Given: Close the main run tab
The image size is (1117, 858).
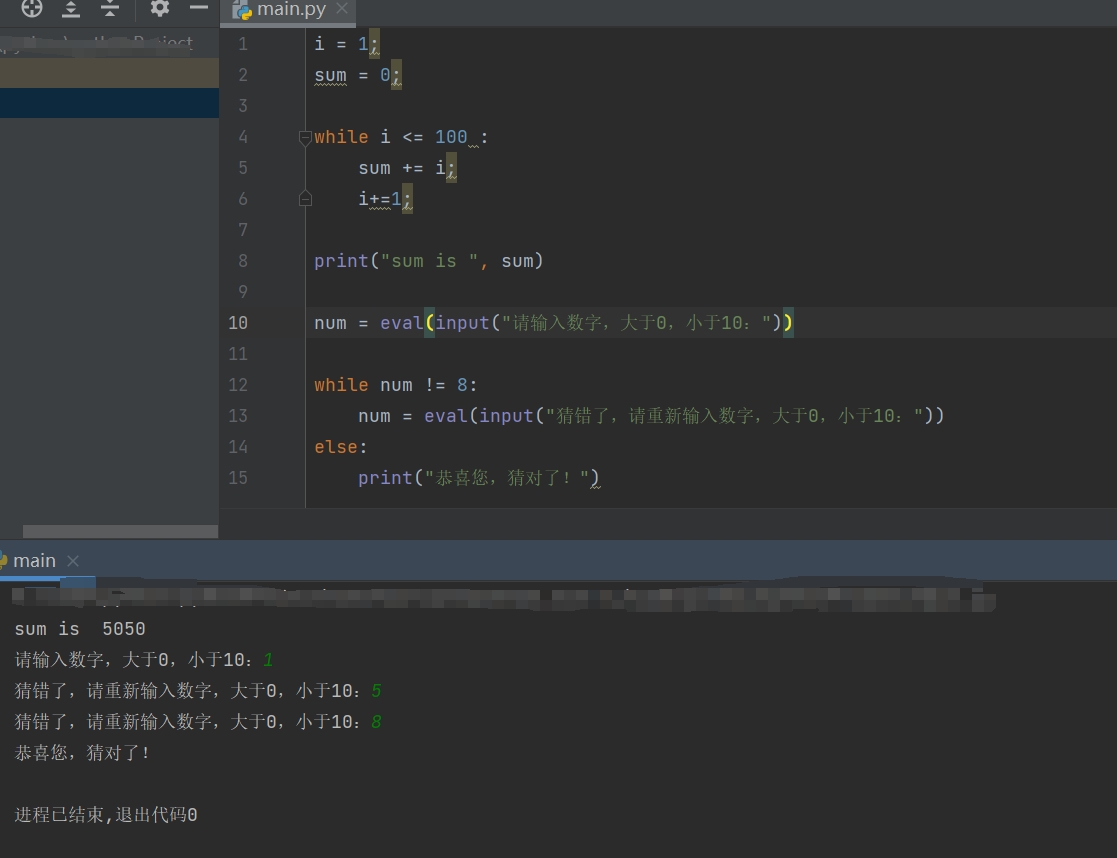Looking at the screenshot, I should tap(73, 561).
